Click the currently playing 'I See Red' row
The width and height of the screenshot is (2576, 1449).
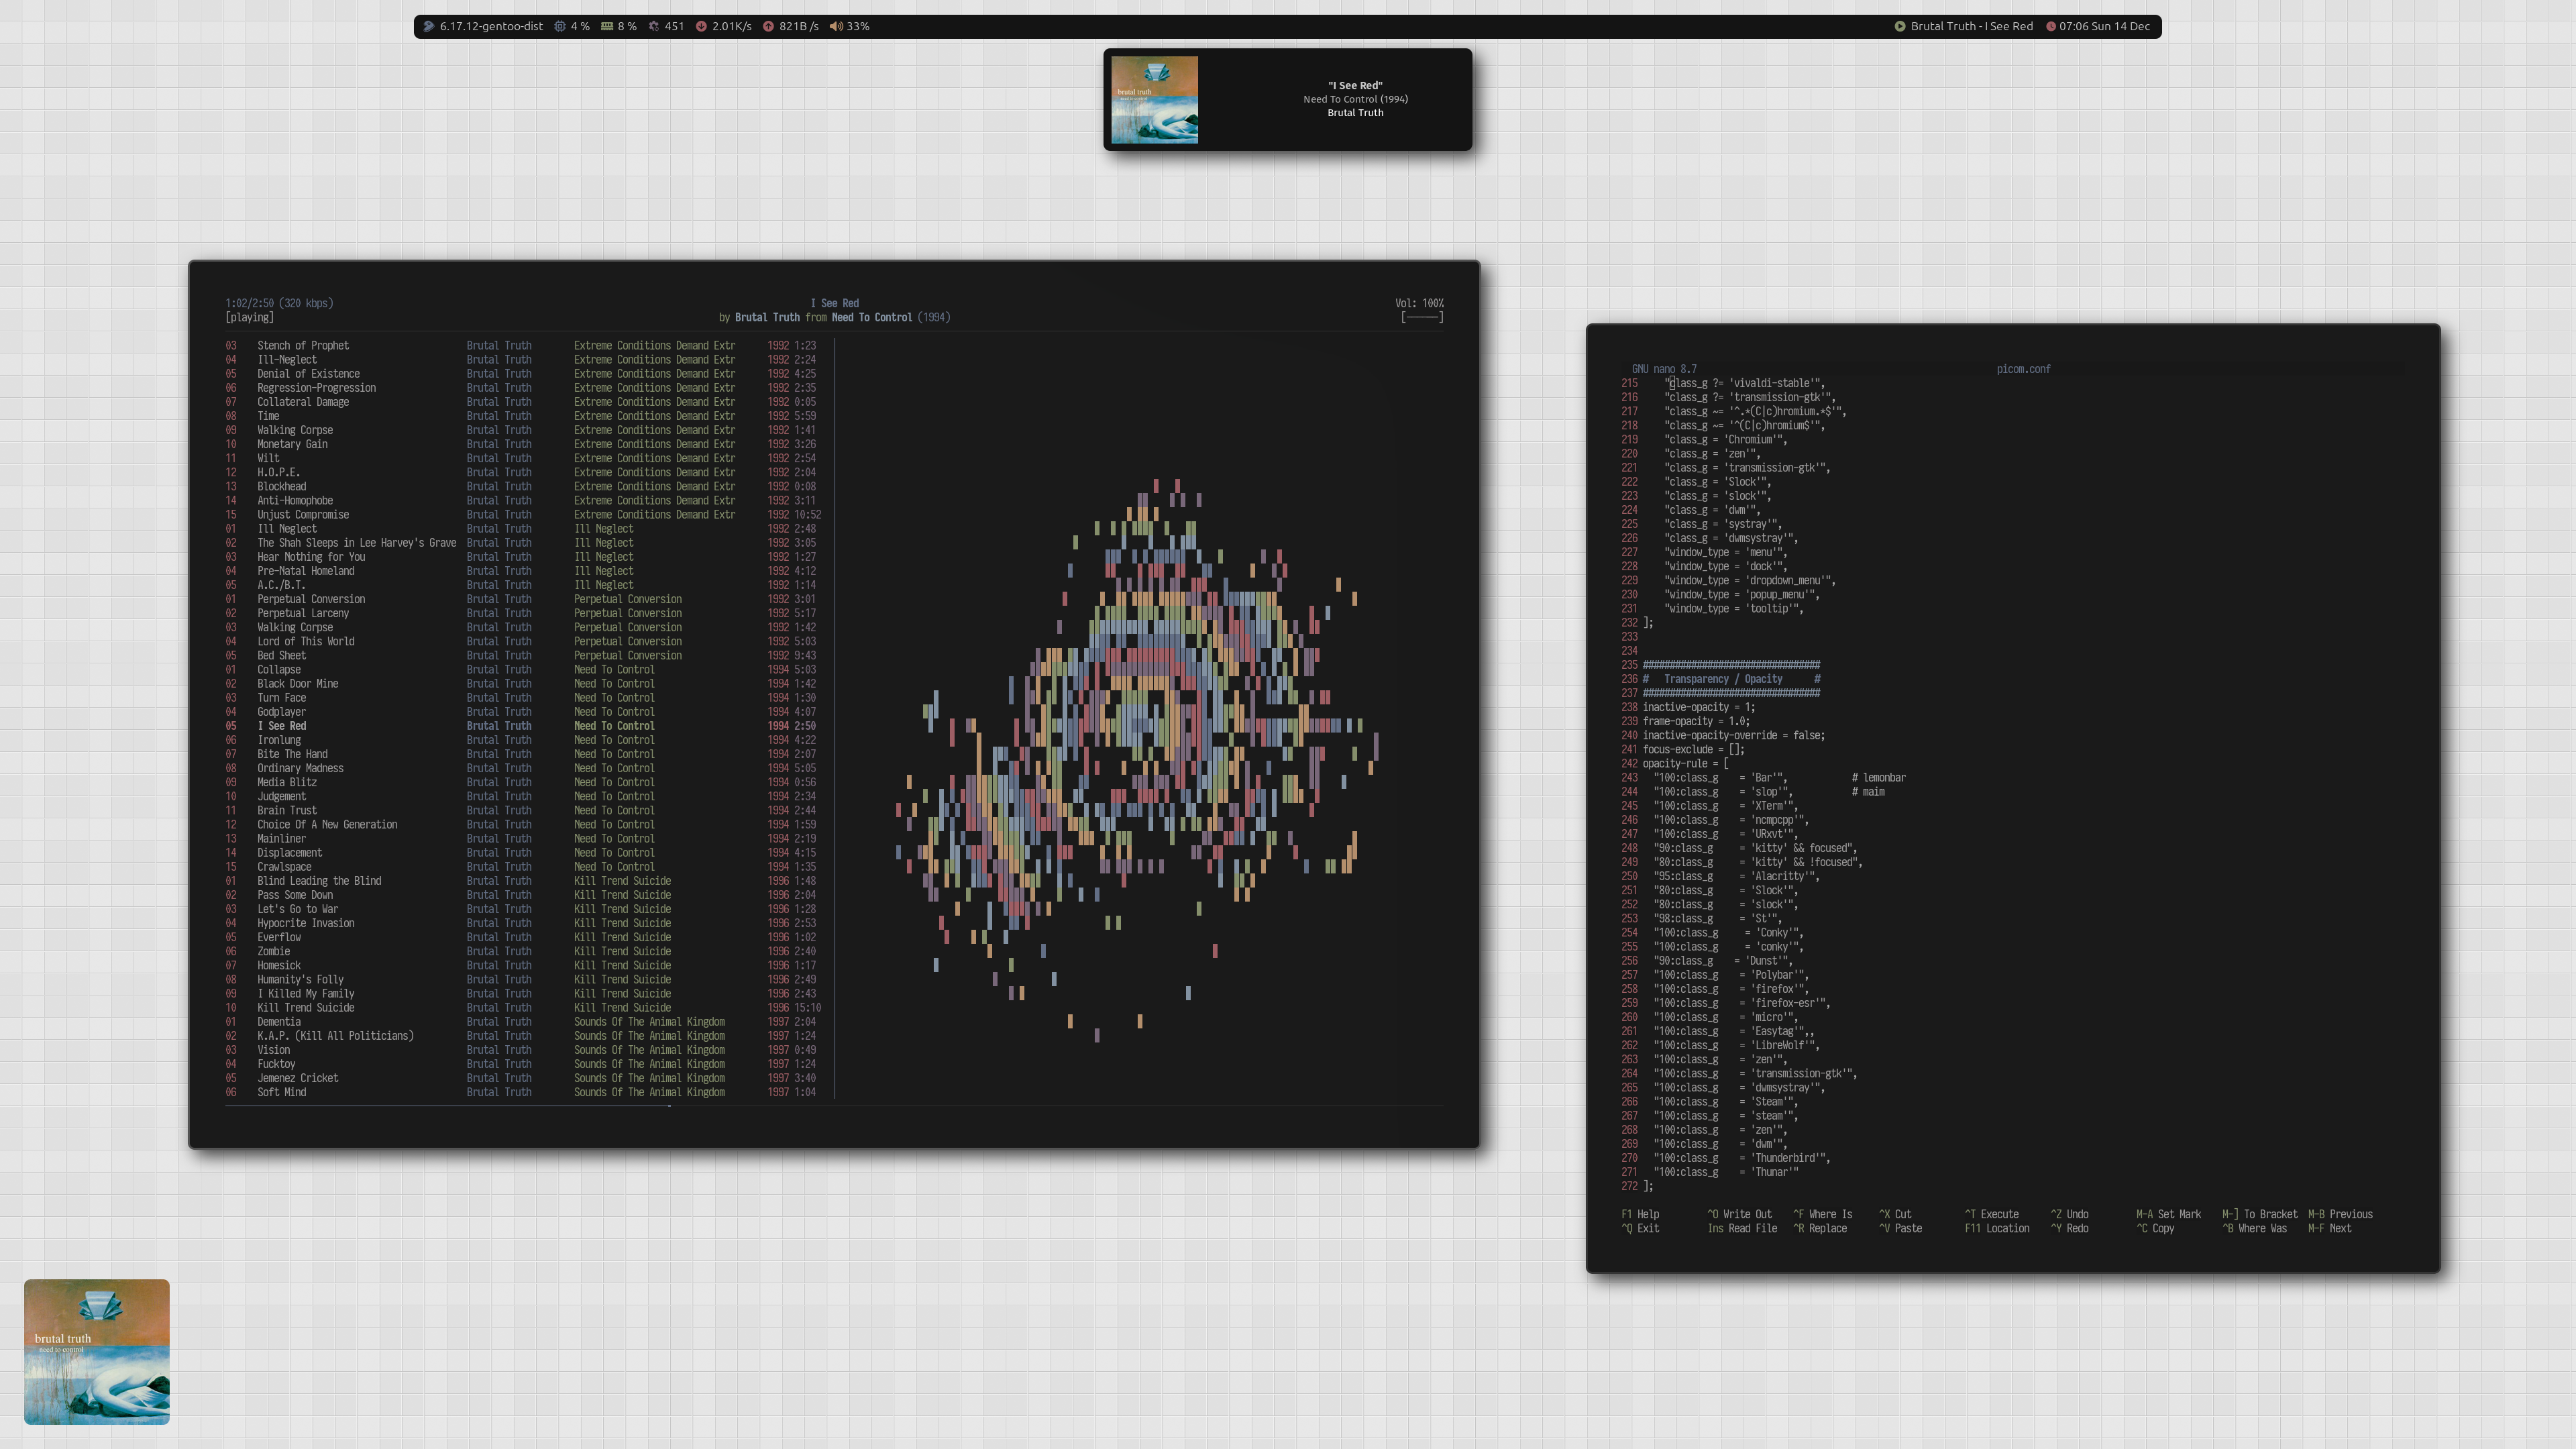(x=282, y=726)
